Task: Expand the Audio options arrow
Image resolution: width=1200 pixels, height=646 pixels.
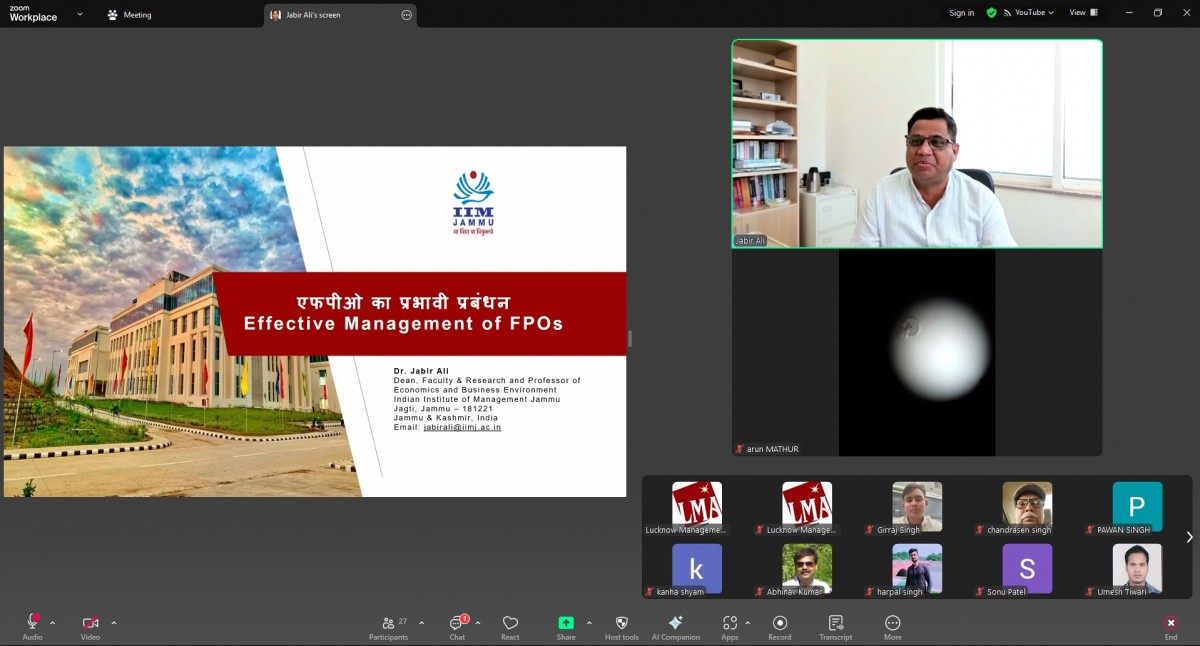Action: [x=53, y=623]
